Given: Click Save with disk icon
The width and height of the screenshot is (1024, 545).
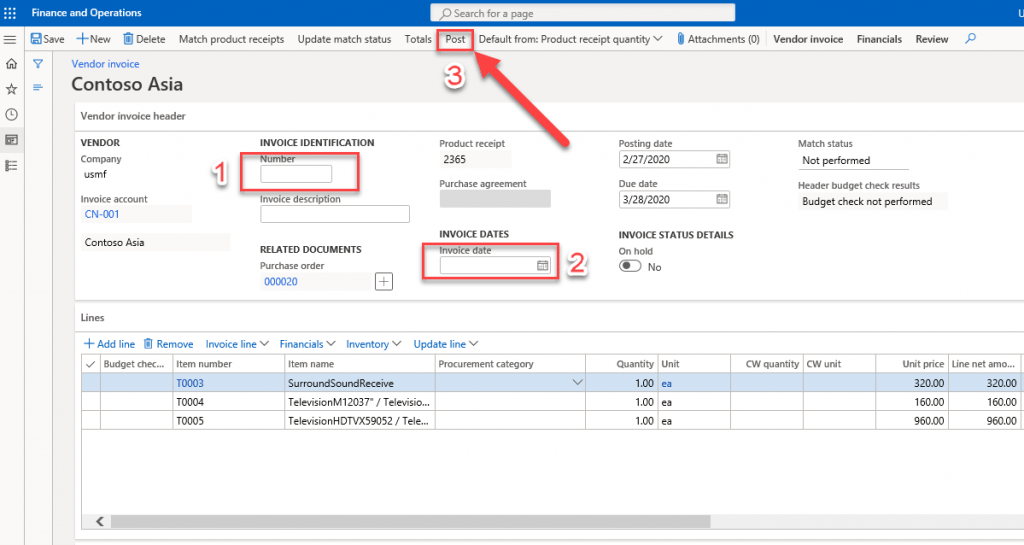Looking at the screenshot, I should (x=48, y=39).
